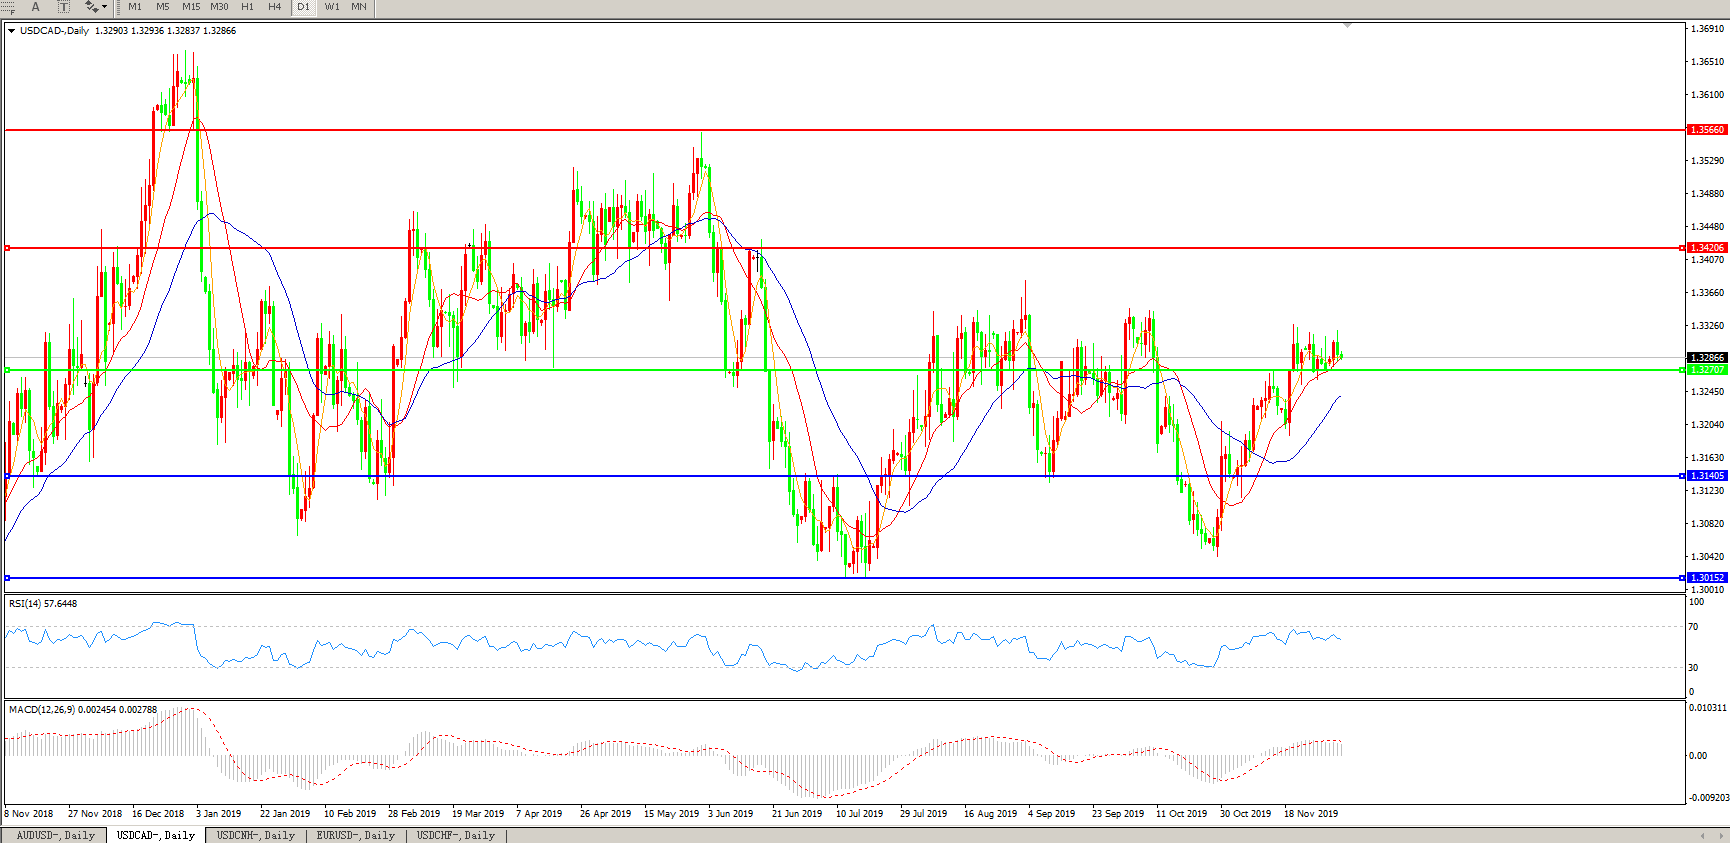
Task: Click the Arrows objects tool icon
Action: [x=91, y=7]
